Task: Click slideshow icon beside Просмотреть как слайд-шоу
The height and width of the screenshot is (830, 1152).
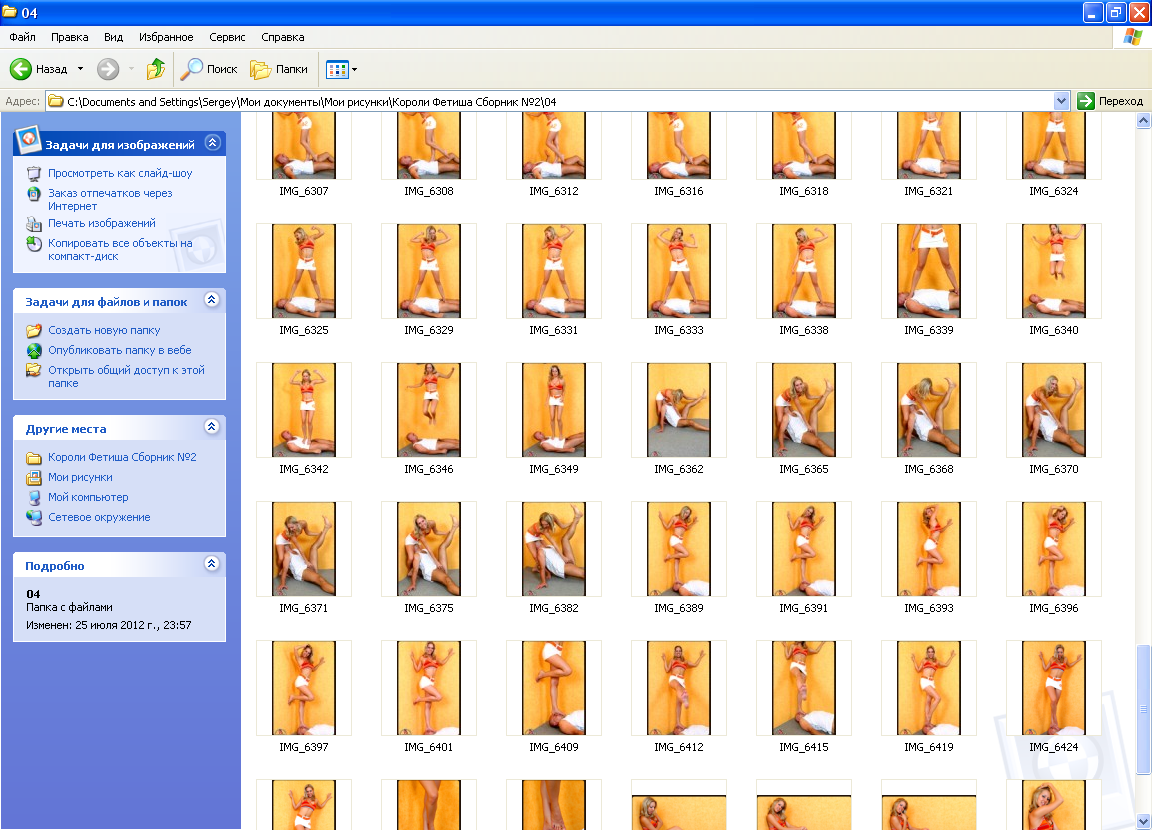Action: (34, 173)
